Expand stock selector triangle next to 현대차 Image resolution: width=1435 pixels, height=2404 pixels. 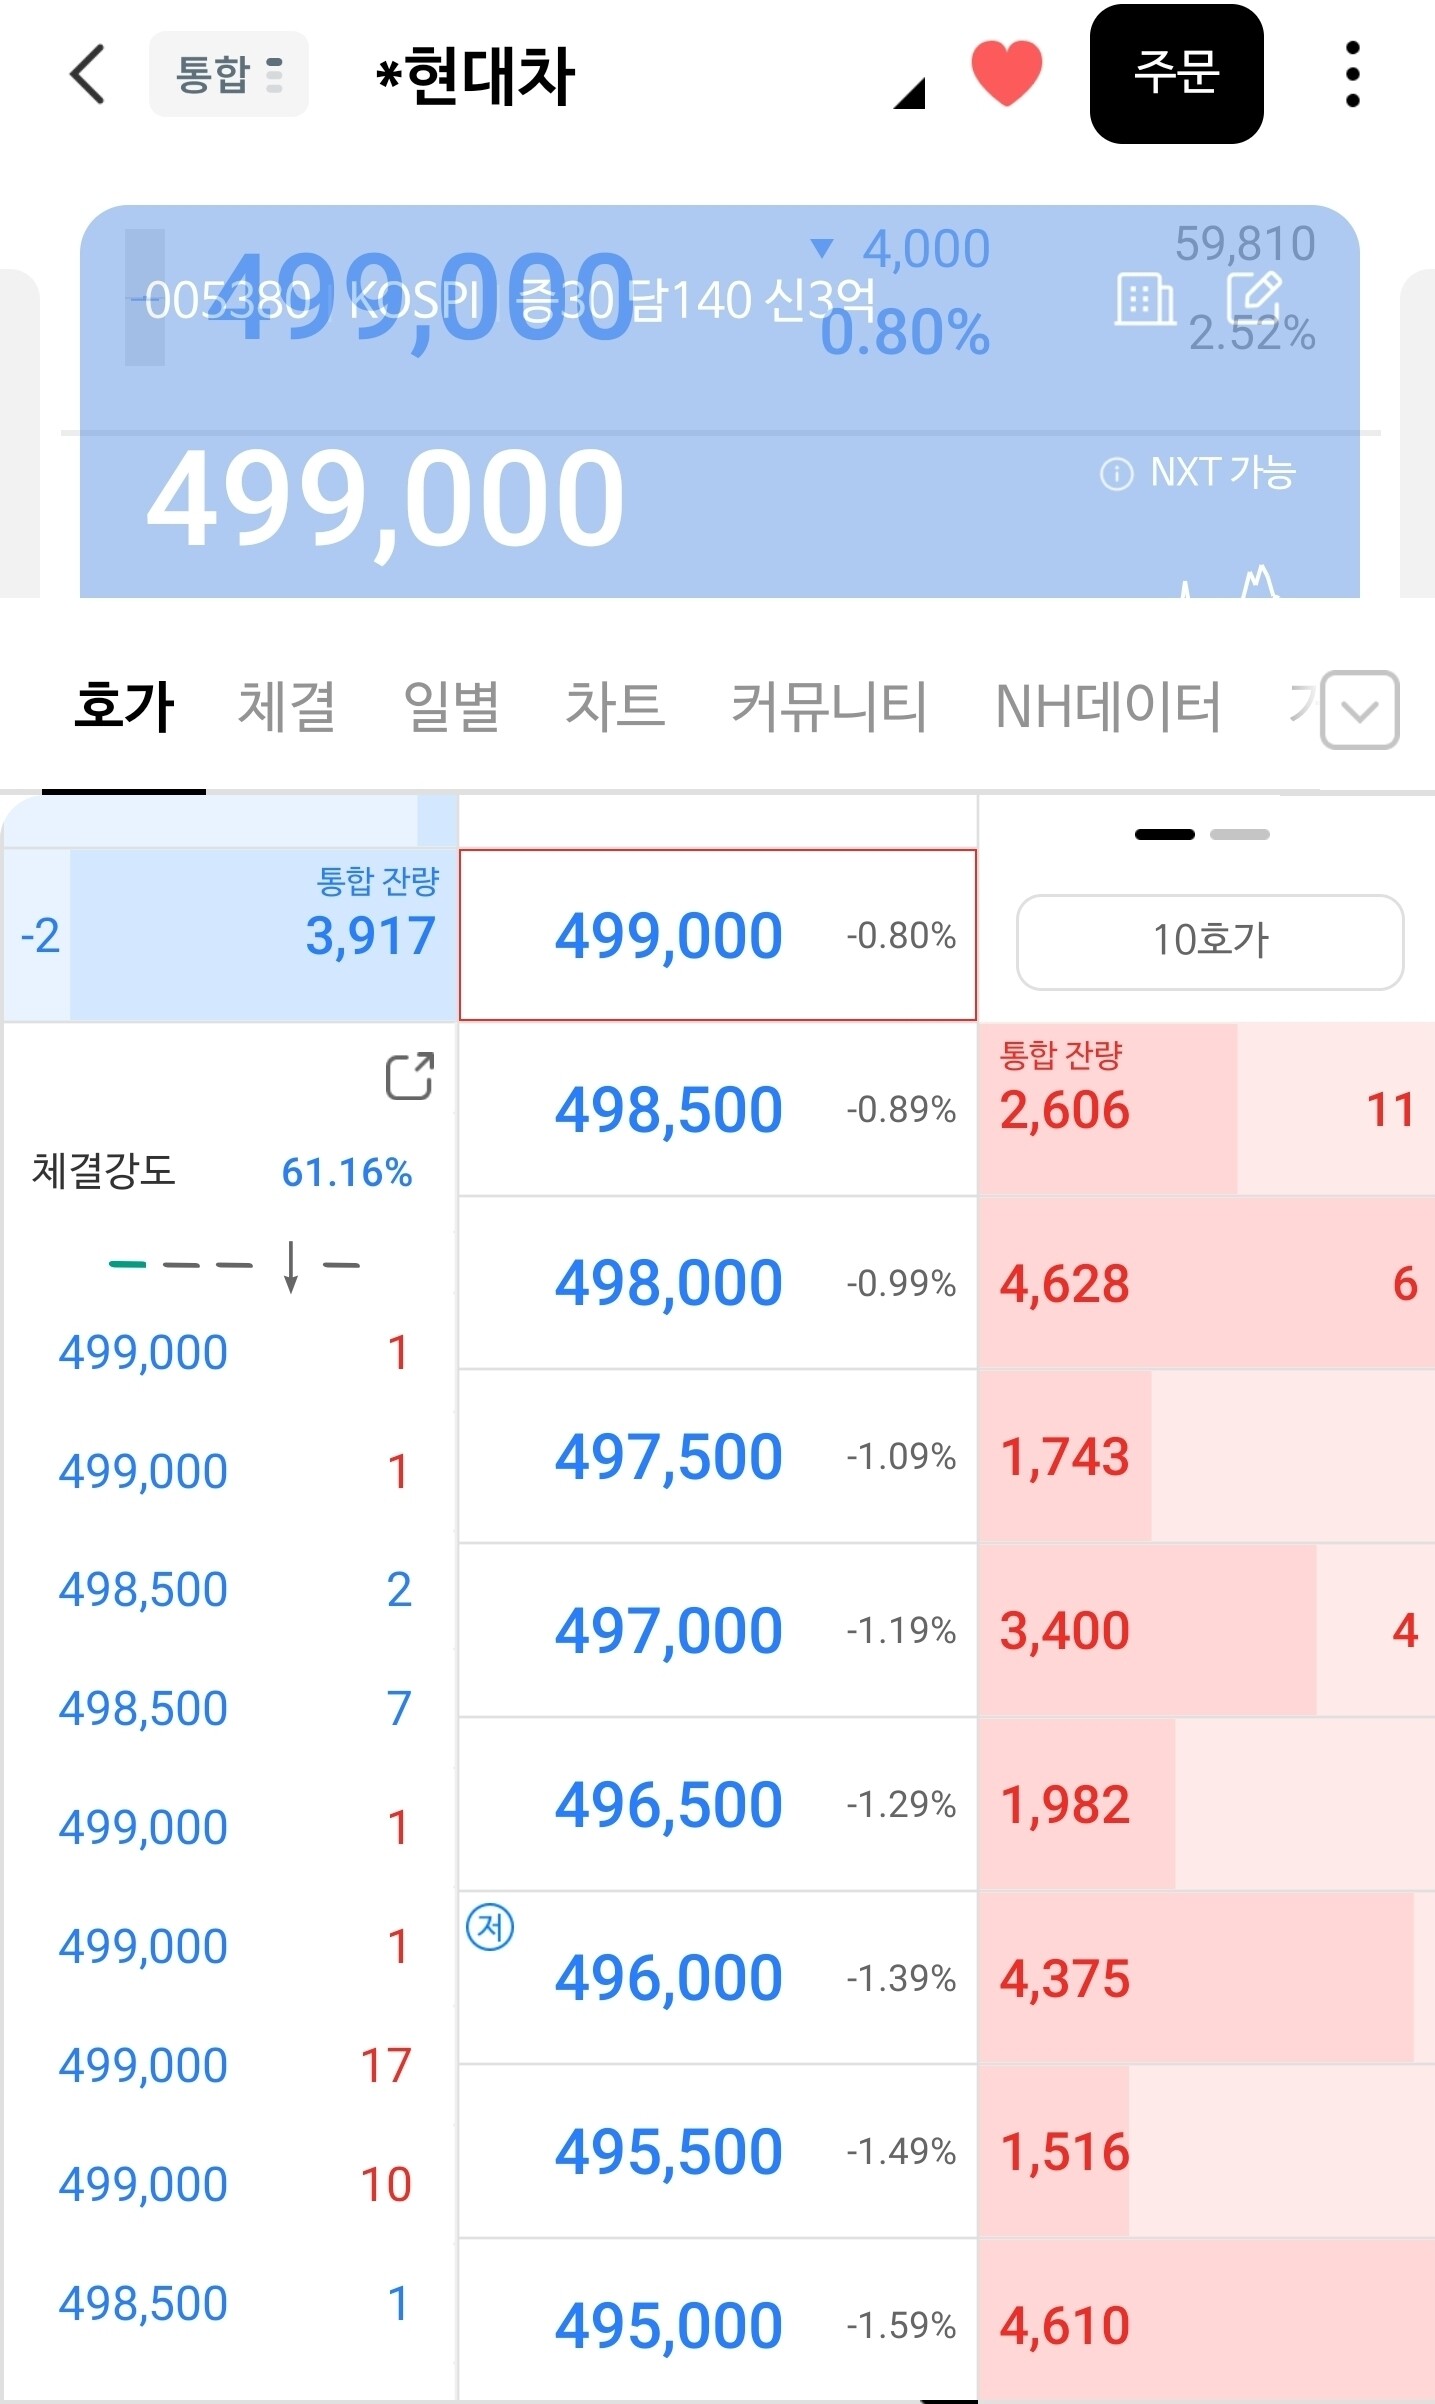pos(910,94)
